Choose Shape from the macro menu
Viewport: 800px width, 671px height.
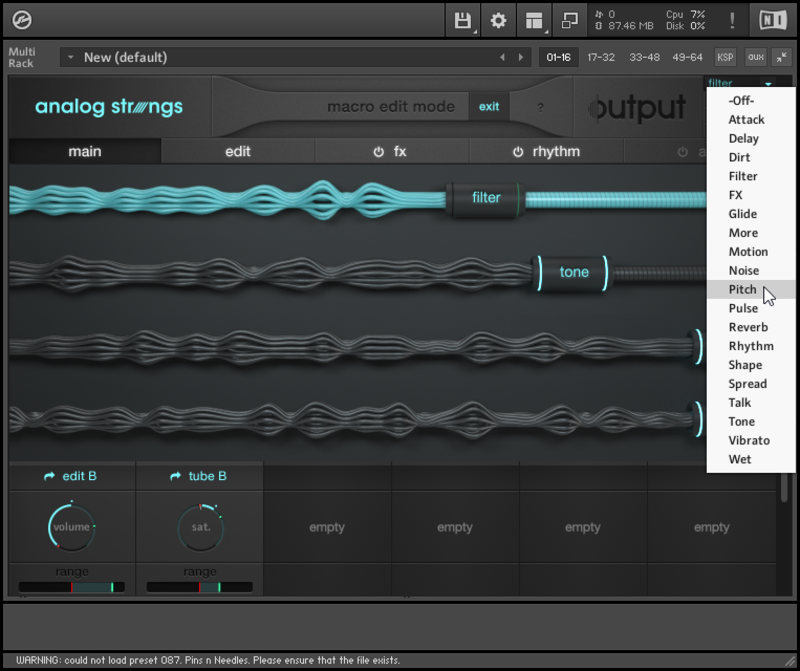point(751,365)
